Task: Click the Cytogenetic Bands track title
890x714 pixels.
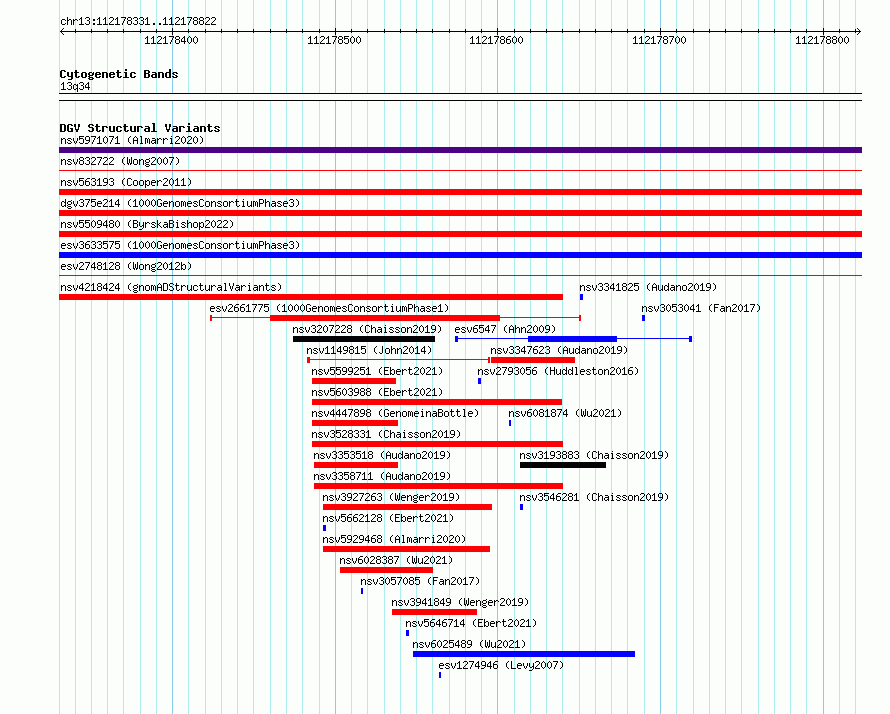Action: tap(119, 74)
